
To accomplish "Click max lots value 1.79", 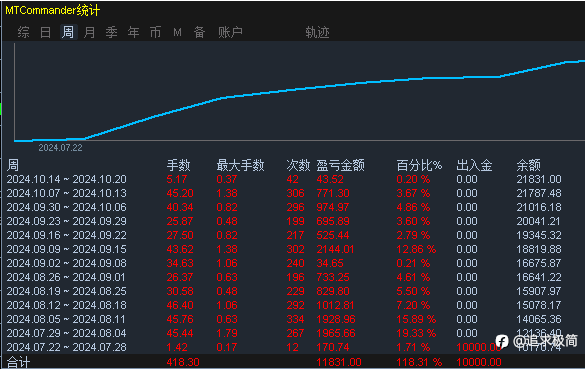I will pyautogui.click(x=227, y=333).
